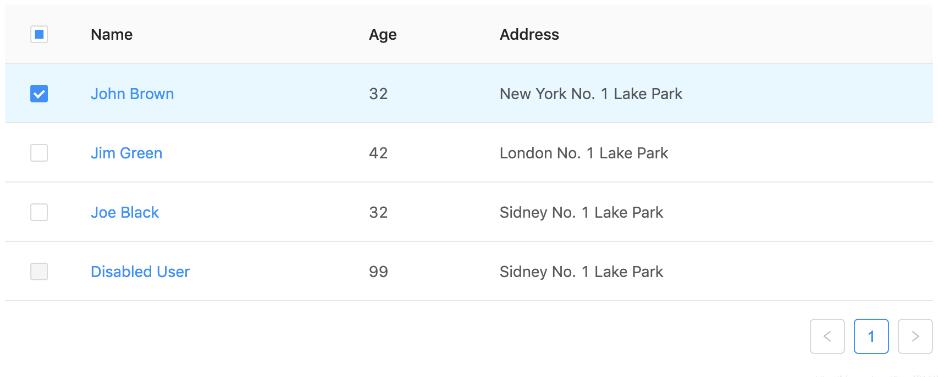The width and height of the screenshot is (938, 377).
Task: Click the age 99 cell
Action: 378,272
